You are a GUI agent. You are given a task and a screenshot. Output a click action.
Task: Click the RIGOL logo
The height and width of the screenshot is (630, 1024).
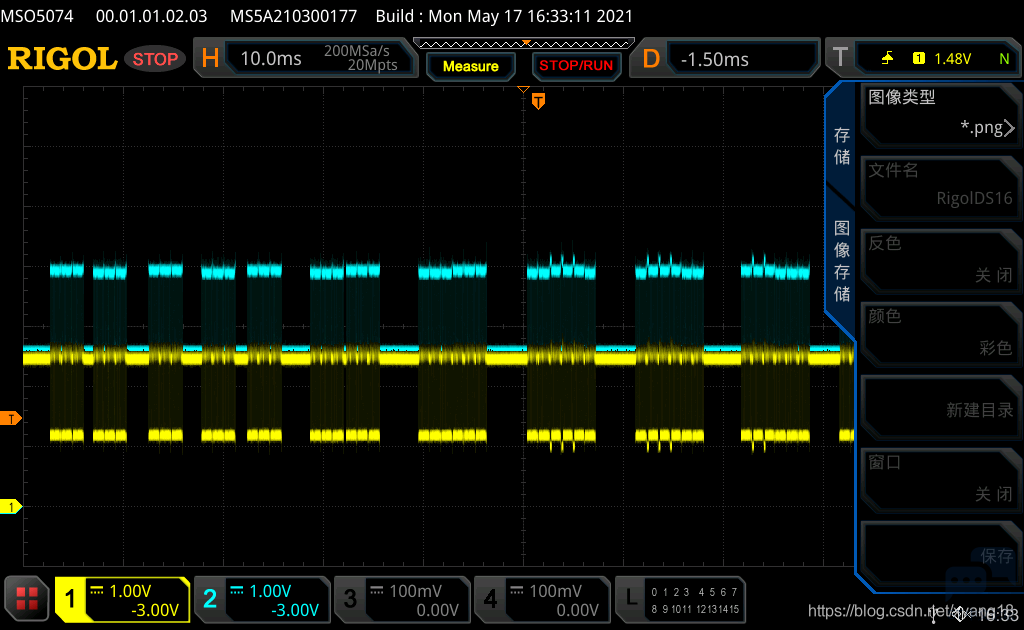tap(62, 59)
